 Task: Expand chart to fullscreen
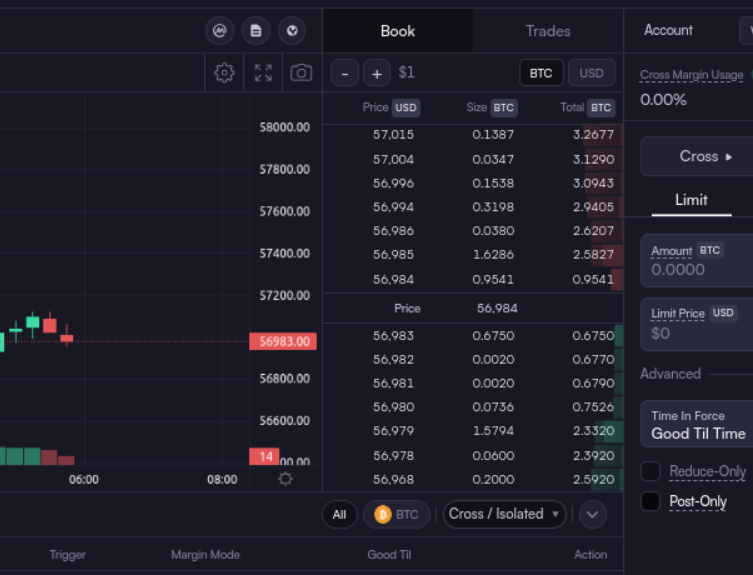pyautogui.click(x=263, y=73)
